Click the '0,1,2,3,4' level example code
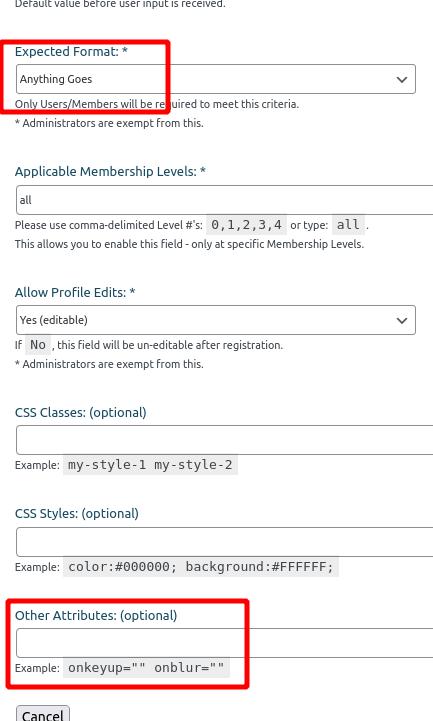 pos(246,225)
